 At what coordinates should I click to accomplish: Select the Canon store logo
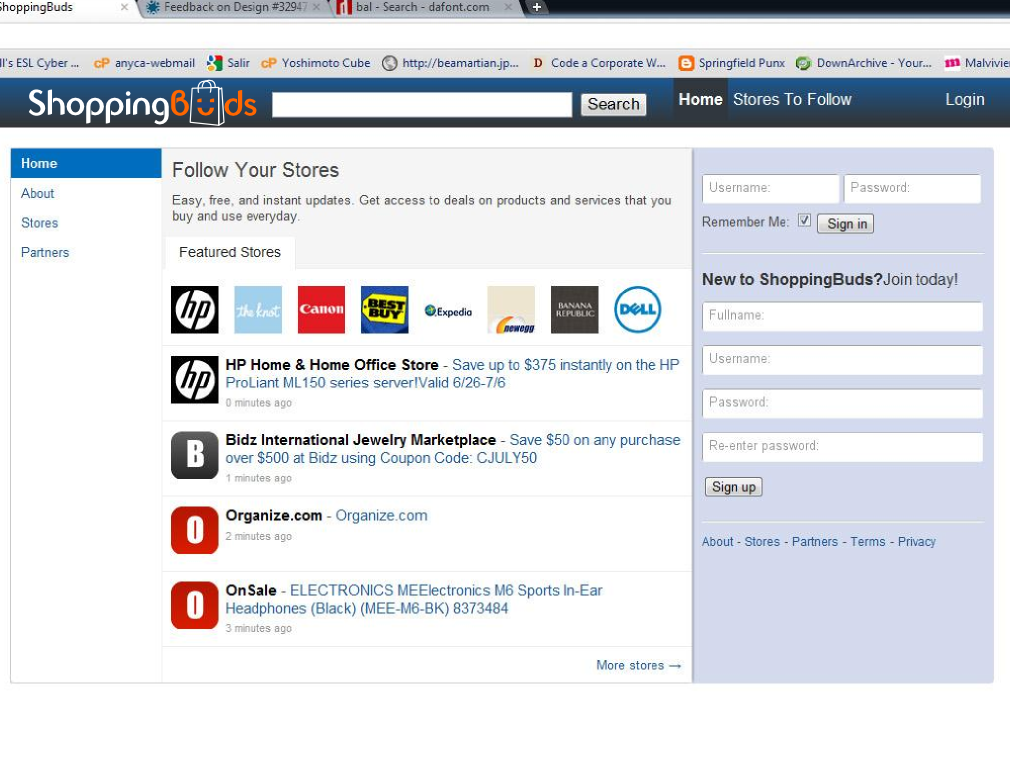(x=321, y=310)
